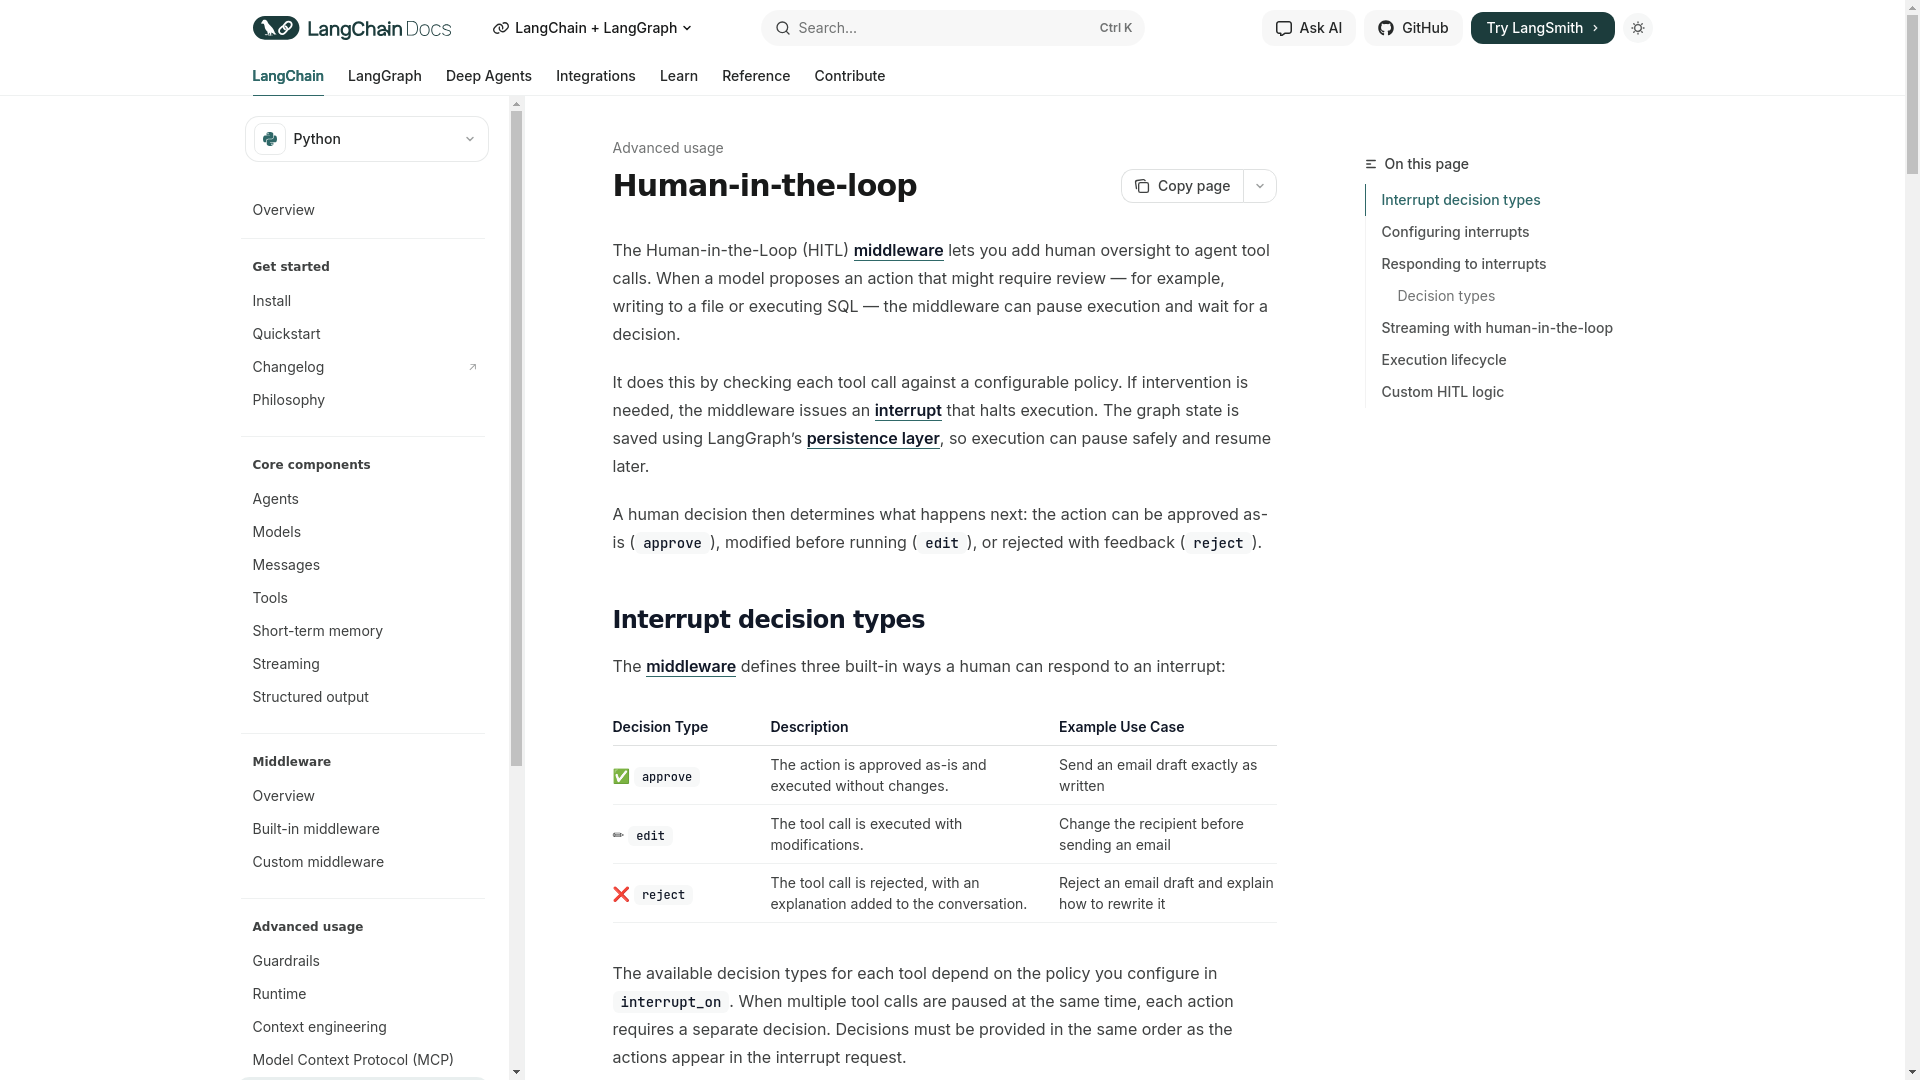Viewport: 1920px width, 1080px height.
Task: Go to Custom HITL logic in outline
Action: tap(1443, 392)
